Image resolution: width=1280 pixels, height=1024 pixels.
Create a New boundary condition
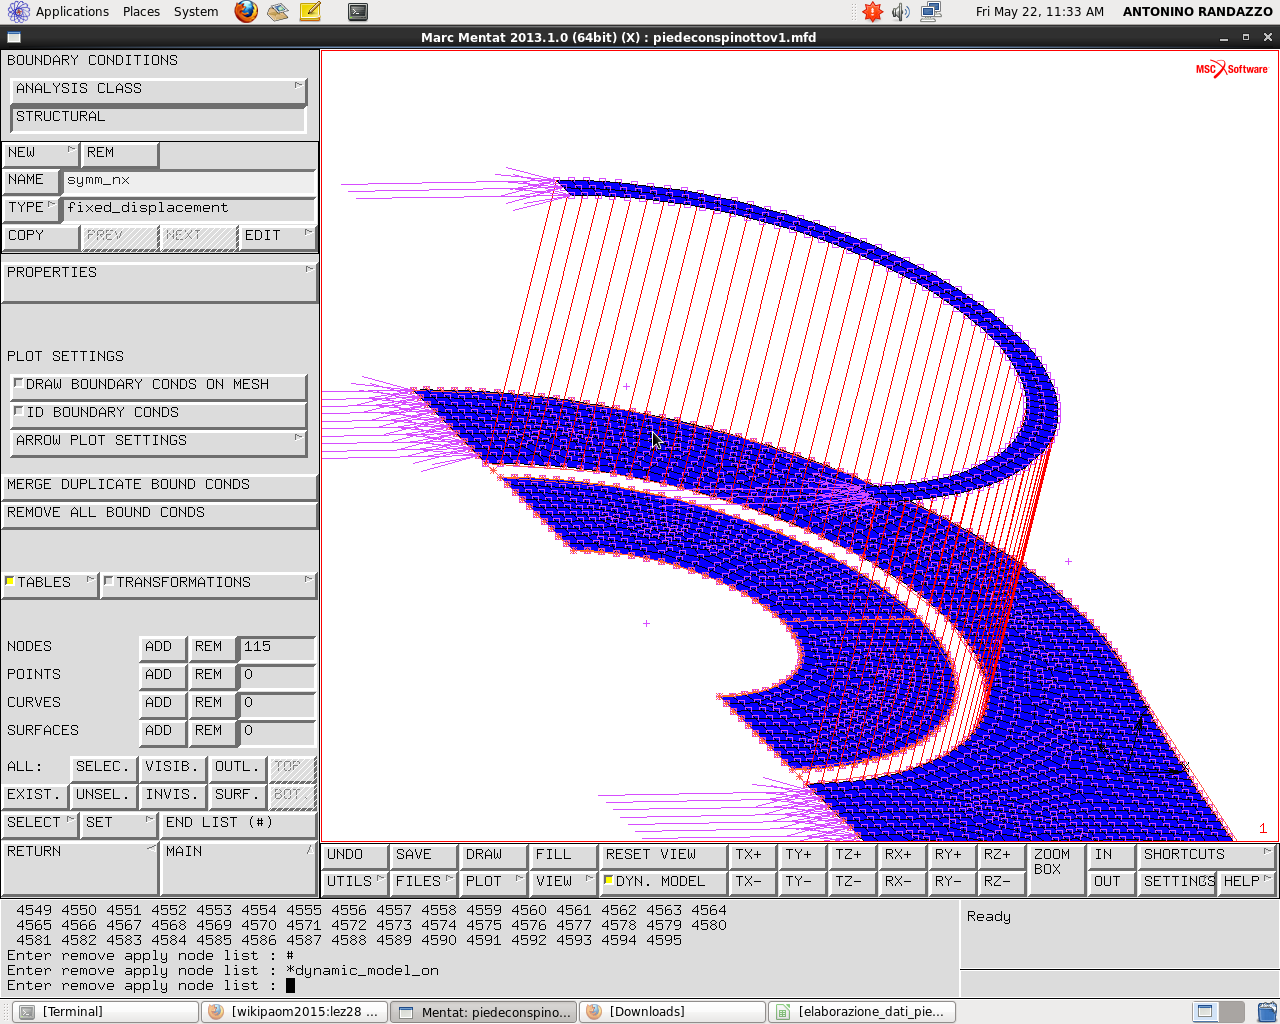[x=40, y=153]
